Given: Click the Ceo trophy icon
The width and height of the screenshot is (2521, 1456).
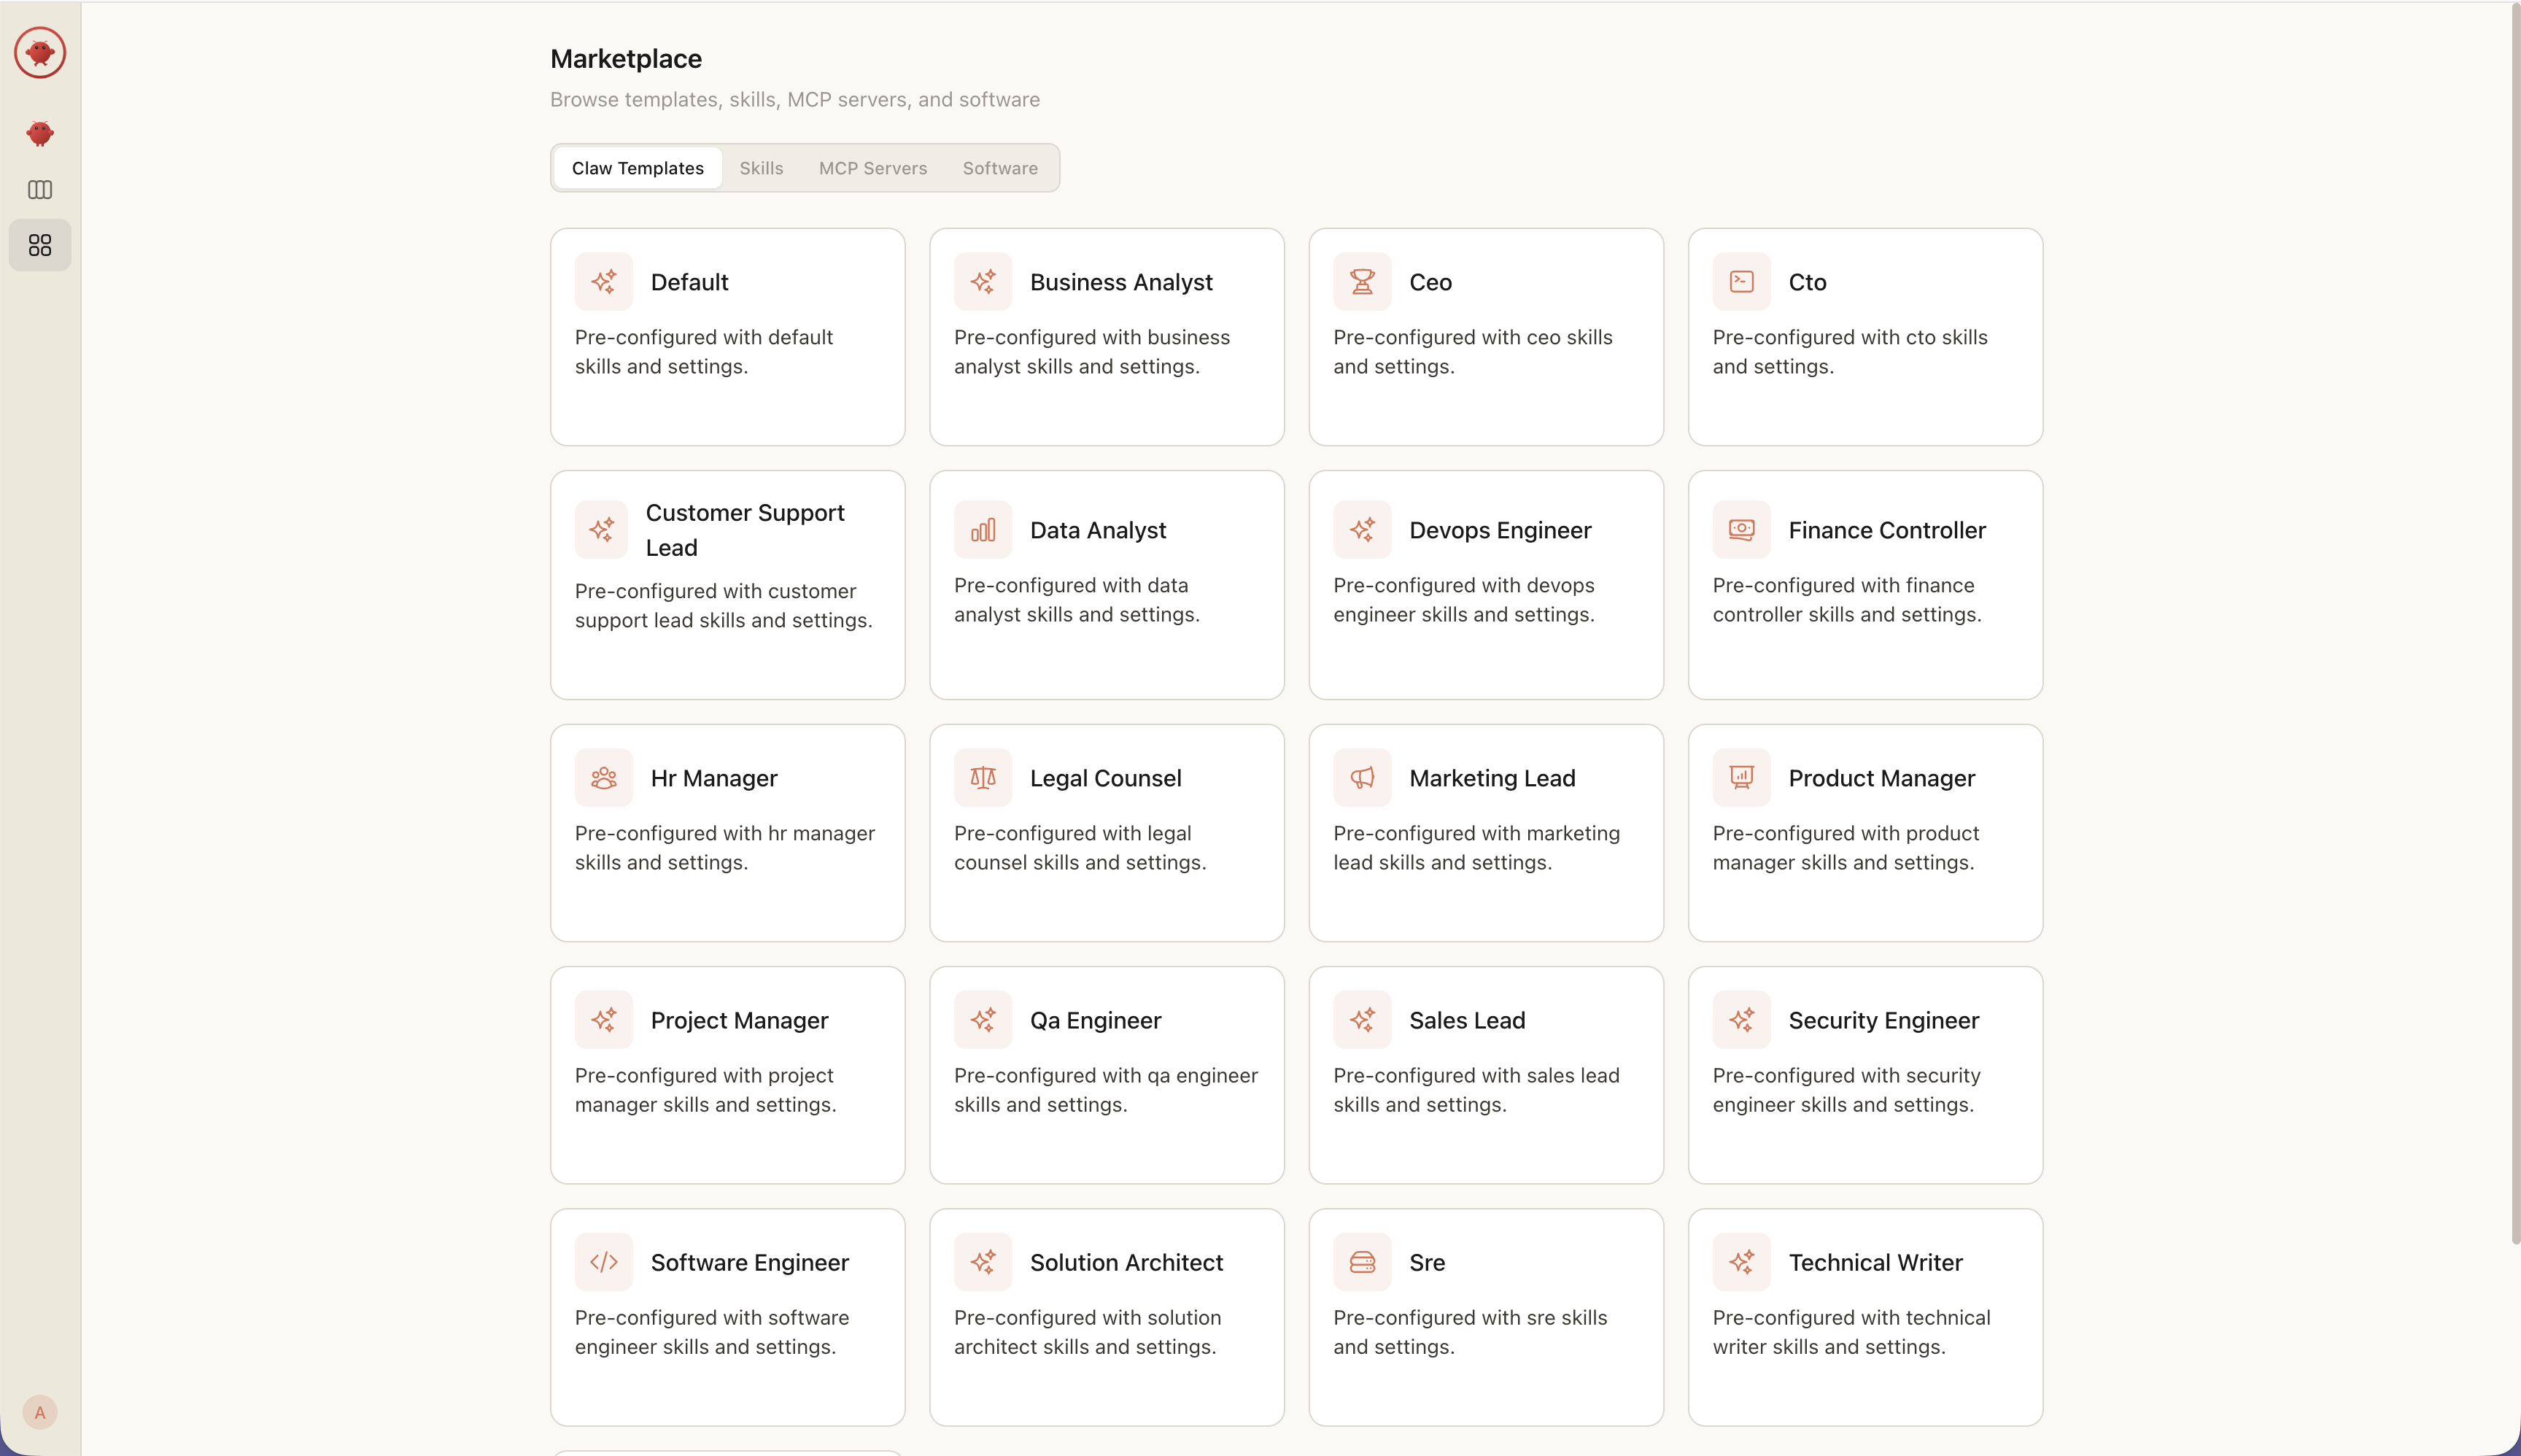Looking at the screenshot, I should (1362, 282).
